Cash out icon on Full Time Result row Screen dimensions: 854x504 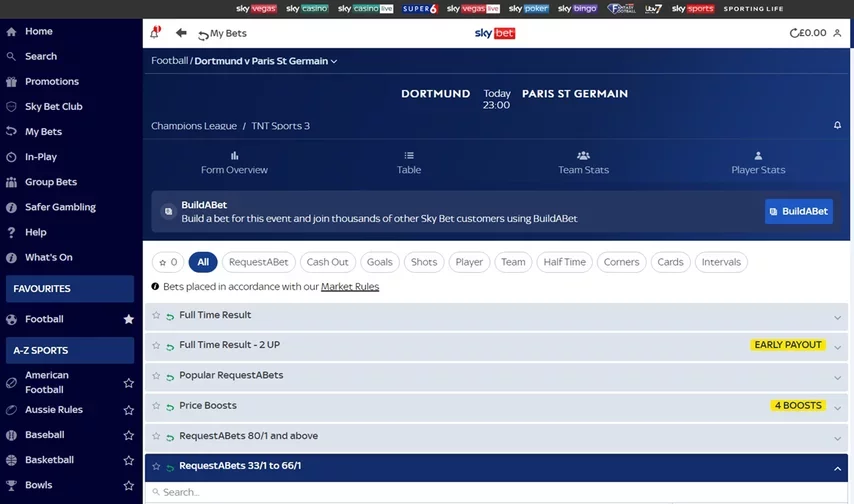(x=170, y=317)
